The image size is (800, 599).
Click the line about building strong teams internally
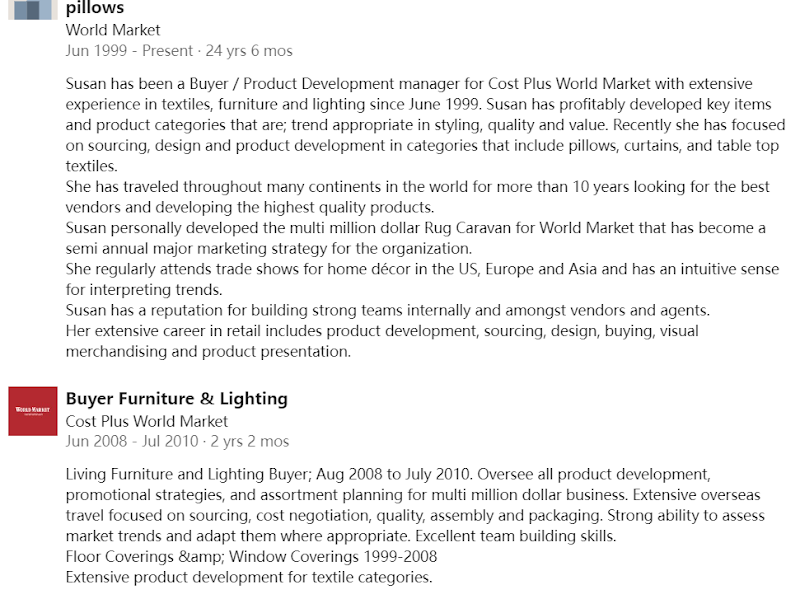(x=388, y=310)
